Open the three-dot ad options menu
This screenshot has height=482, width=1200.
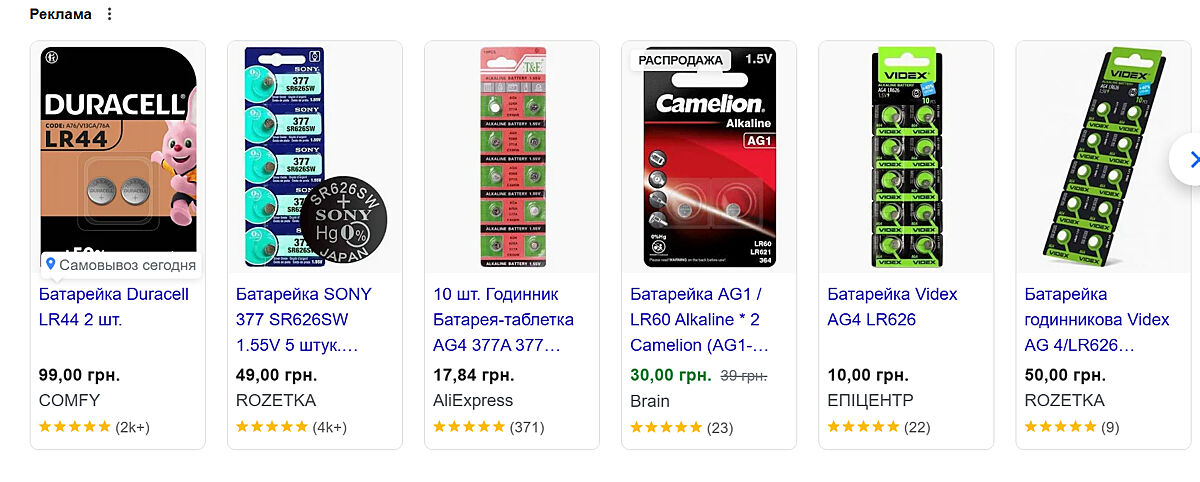110,15
